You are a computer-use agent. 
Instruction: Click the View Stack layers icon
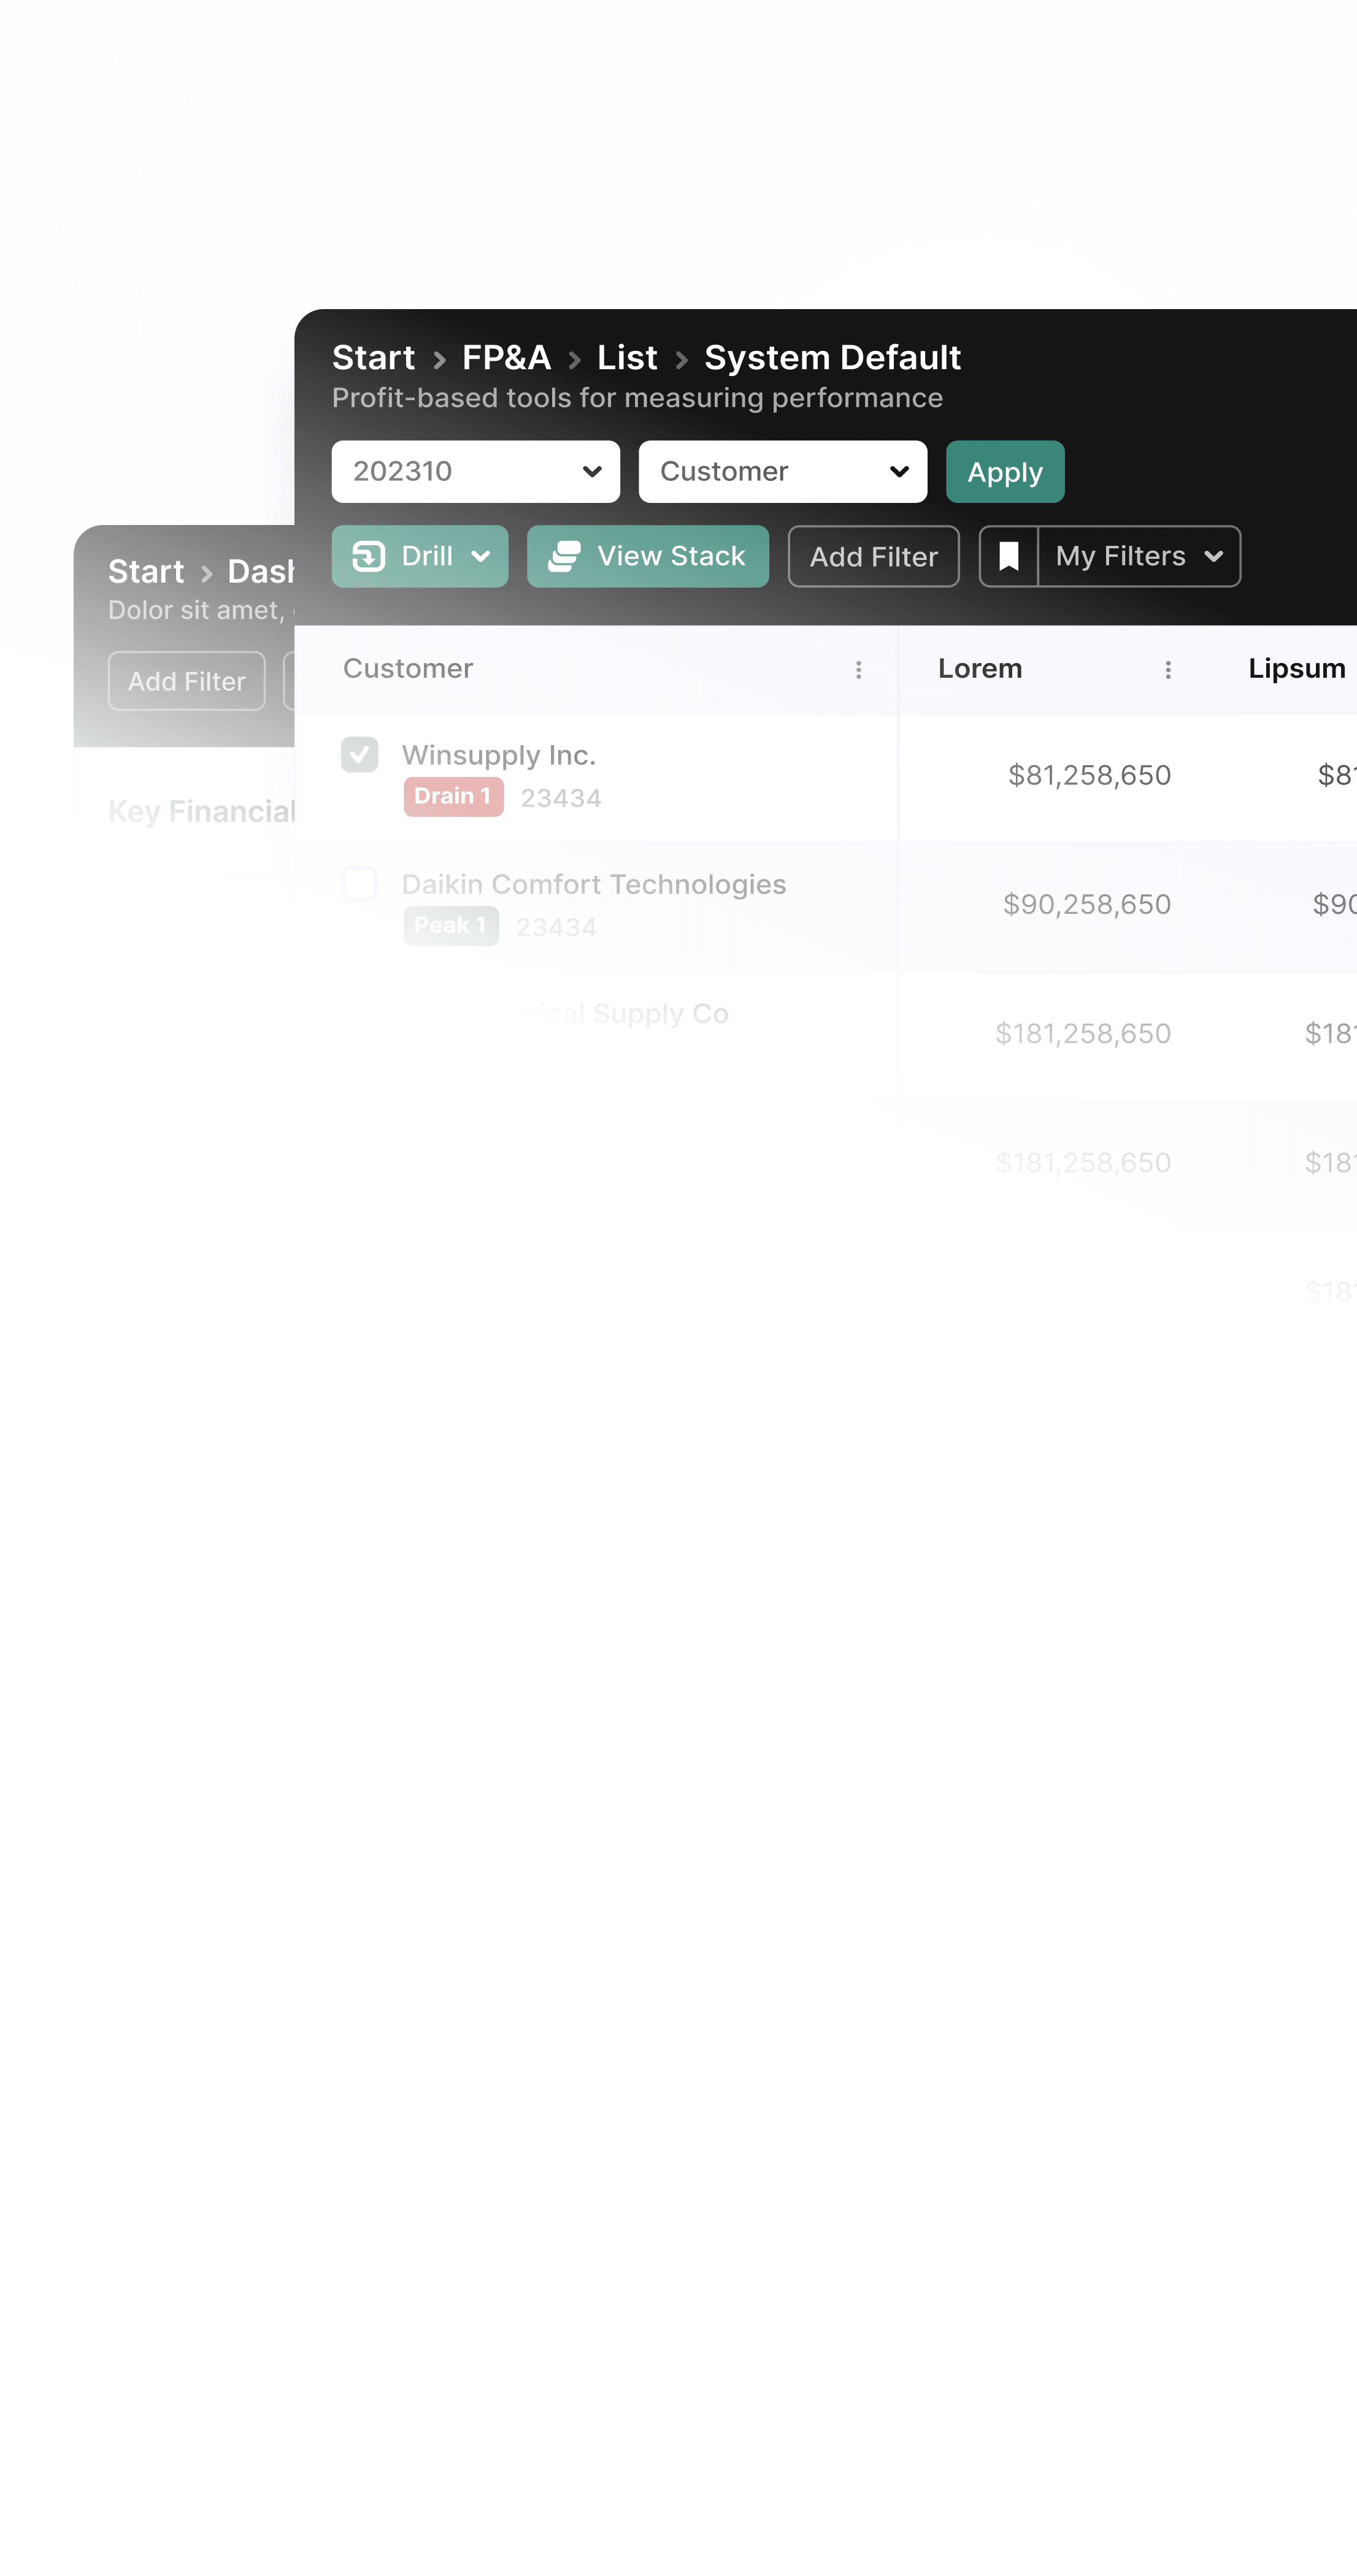[x=564, y=556]
